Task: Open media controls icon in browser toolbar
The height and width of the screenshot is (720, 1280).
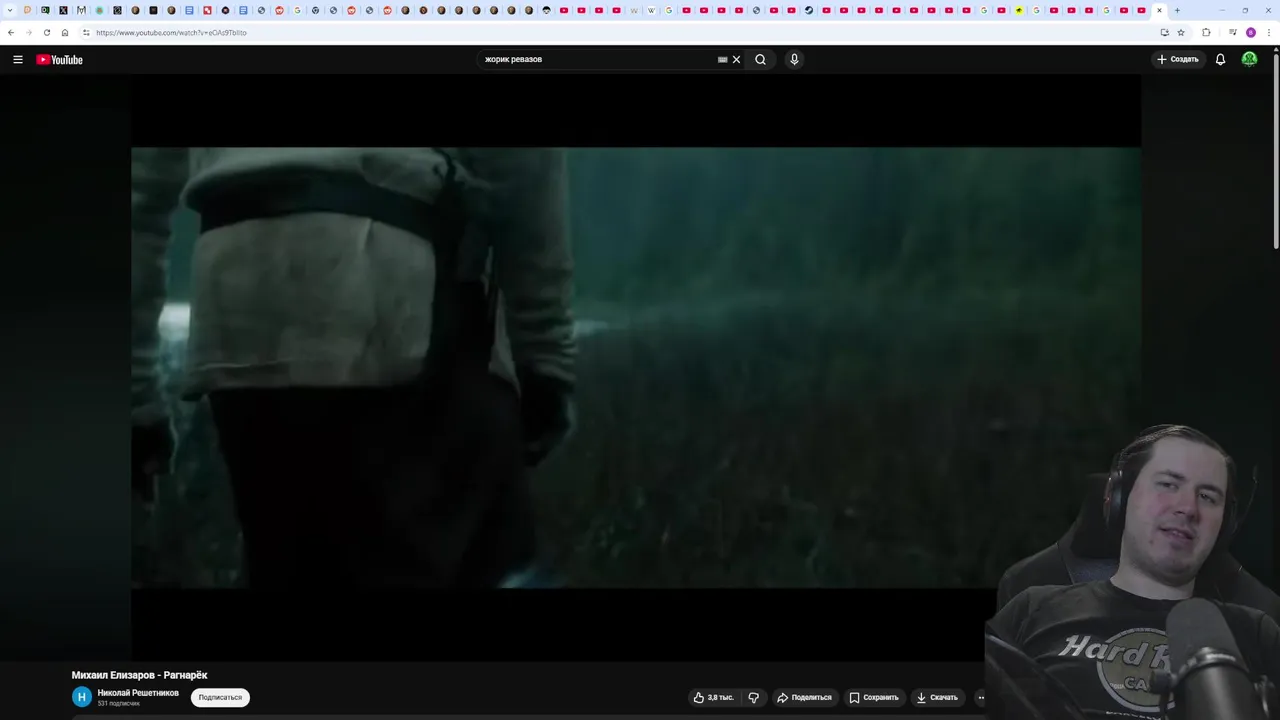Action: coord(1232,32)
